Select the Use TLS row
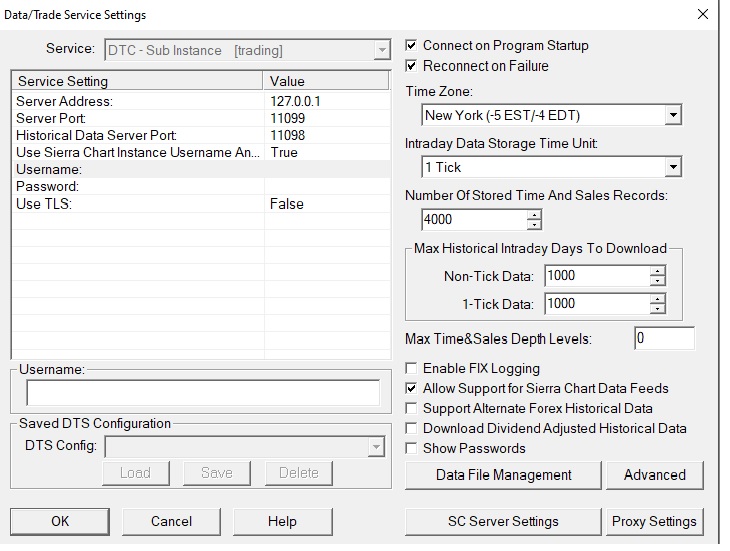 [201, 204]
